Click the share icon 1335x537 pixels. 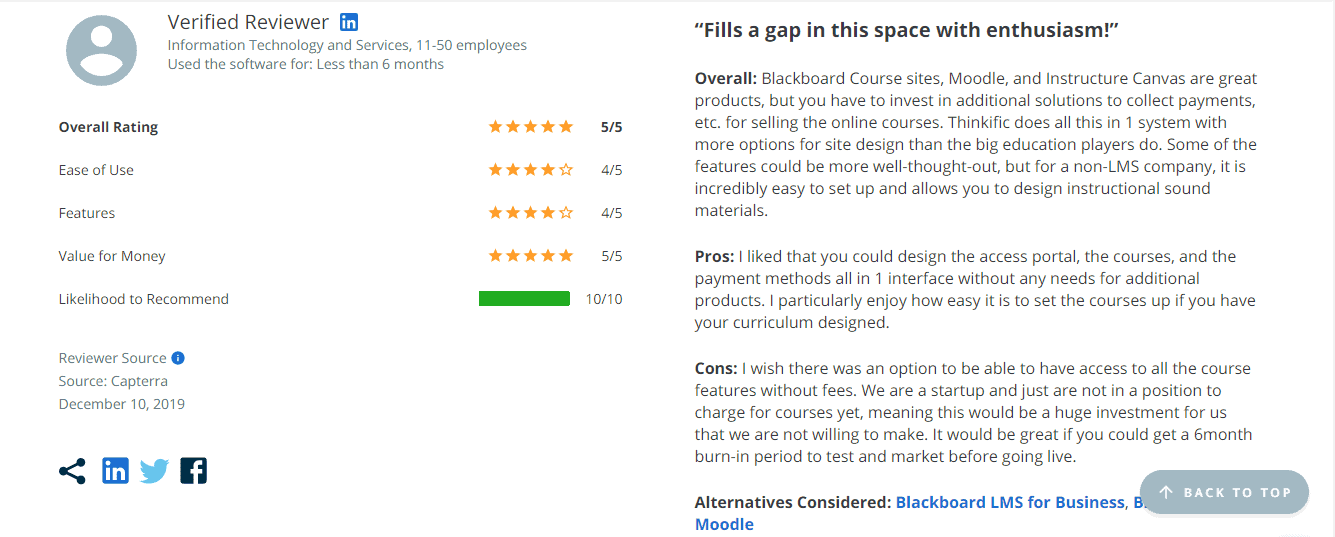[72, 471]
